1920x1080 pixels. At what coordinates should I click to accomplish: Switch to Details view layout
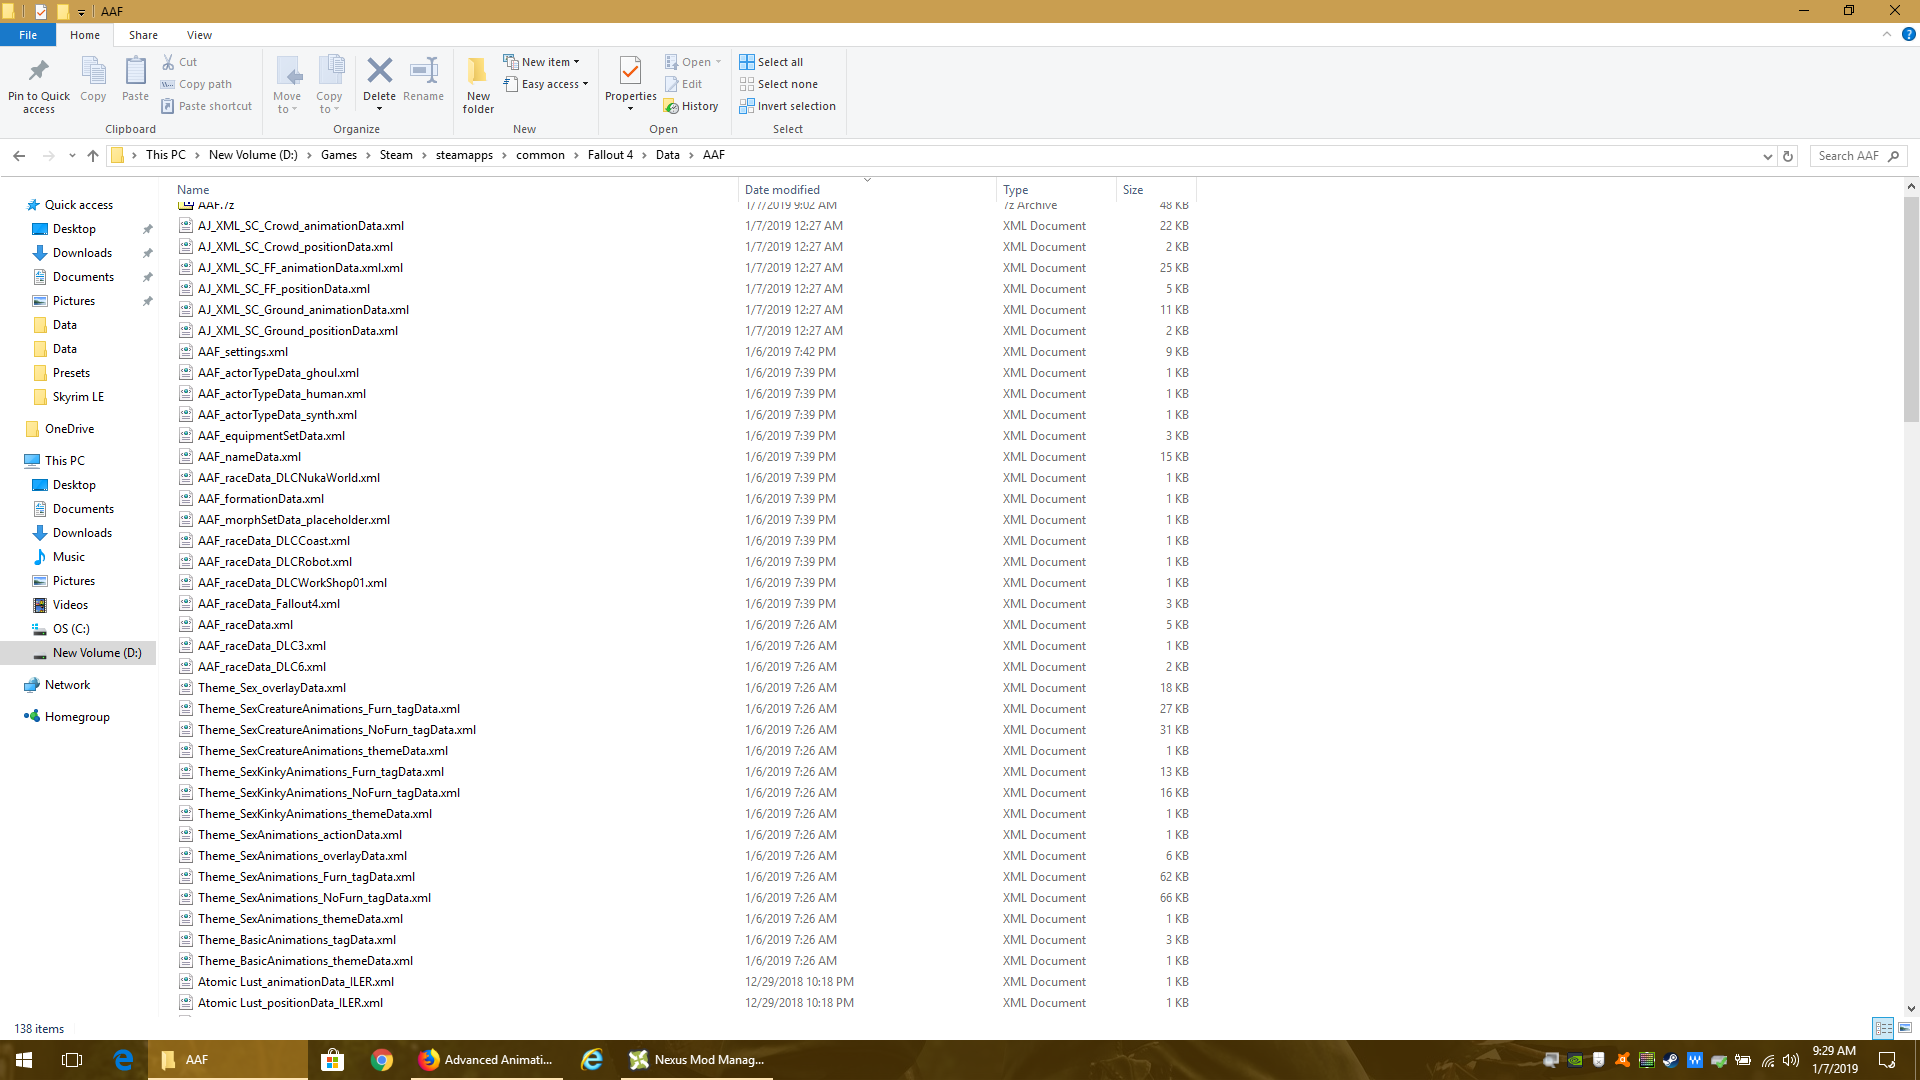1883,1028
